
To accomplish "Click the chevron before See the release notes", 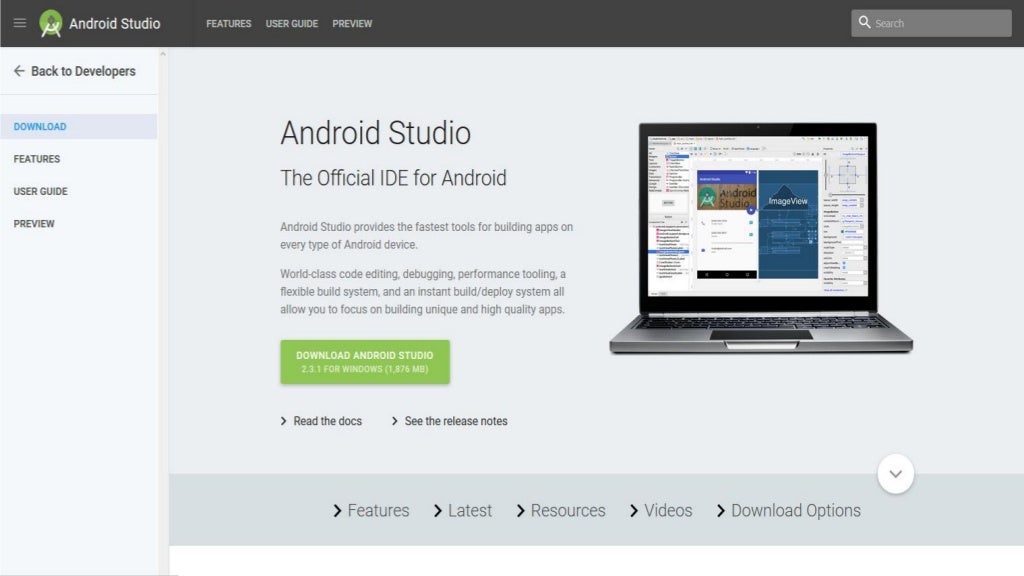I will [x=394, y=421].
